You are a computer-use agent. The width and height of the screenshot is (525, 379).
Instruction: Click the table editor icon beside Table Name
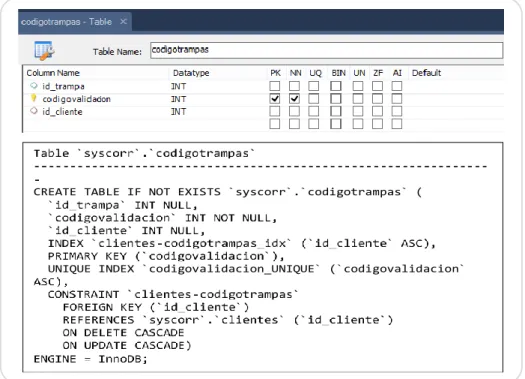click(x=44, y=51)
